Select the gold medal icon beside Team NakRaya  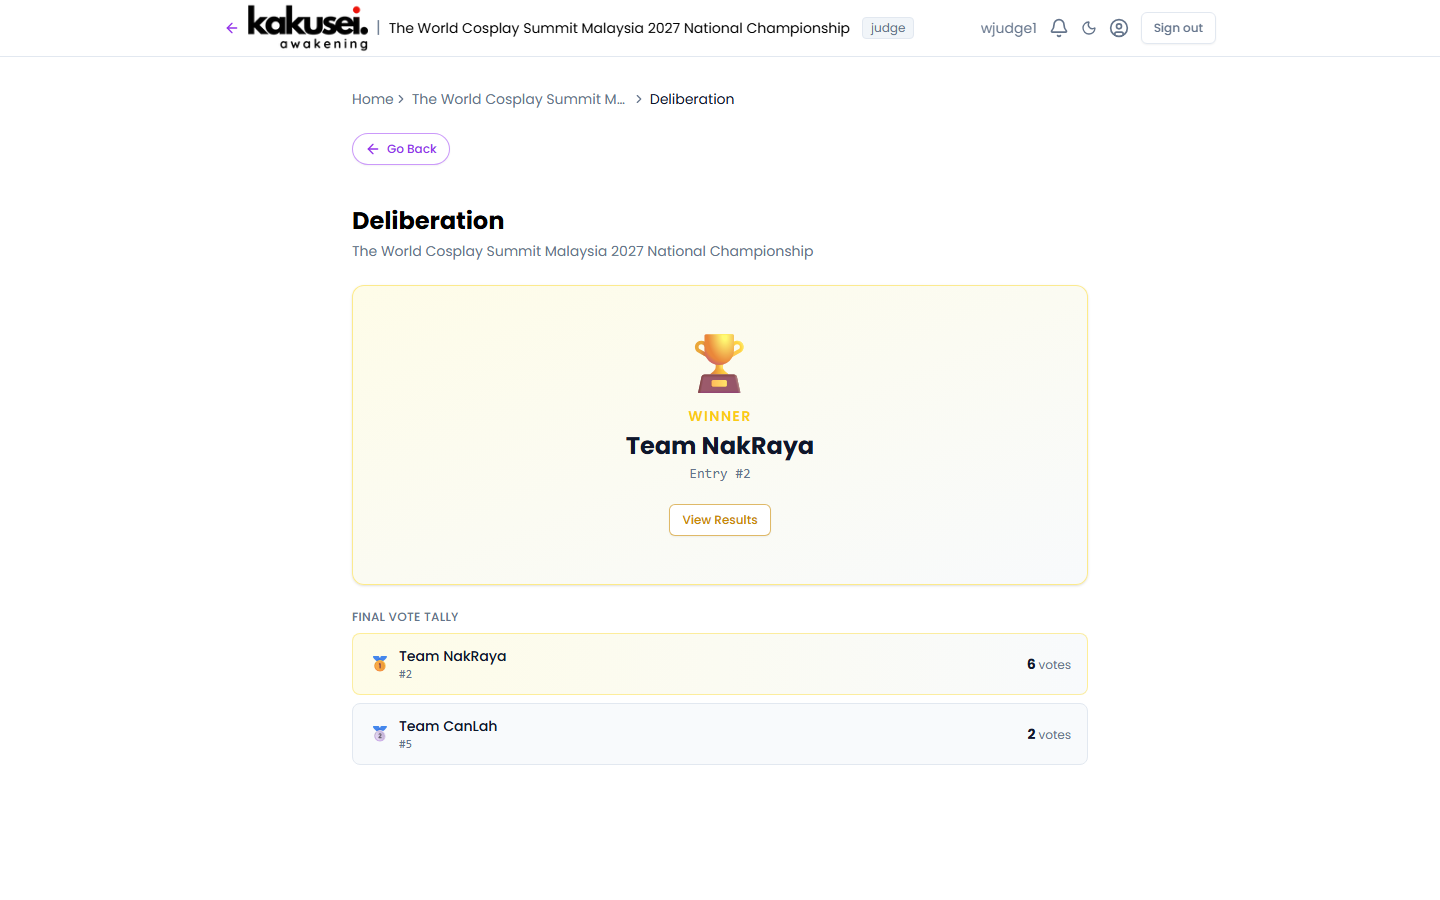(379, 663)
